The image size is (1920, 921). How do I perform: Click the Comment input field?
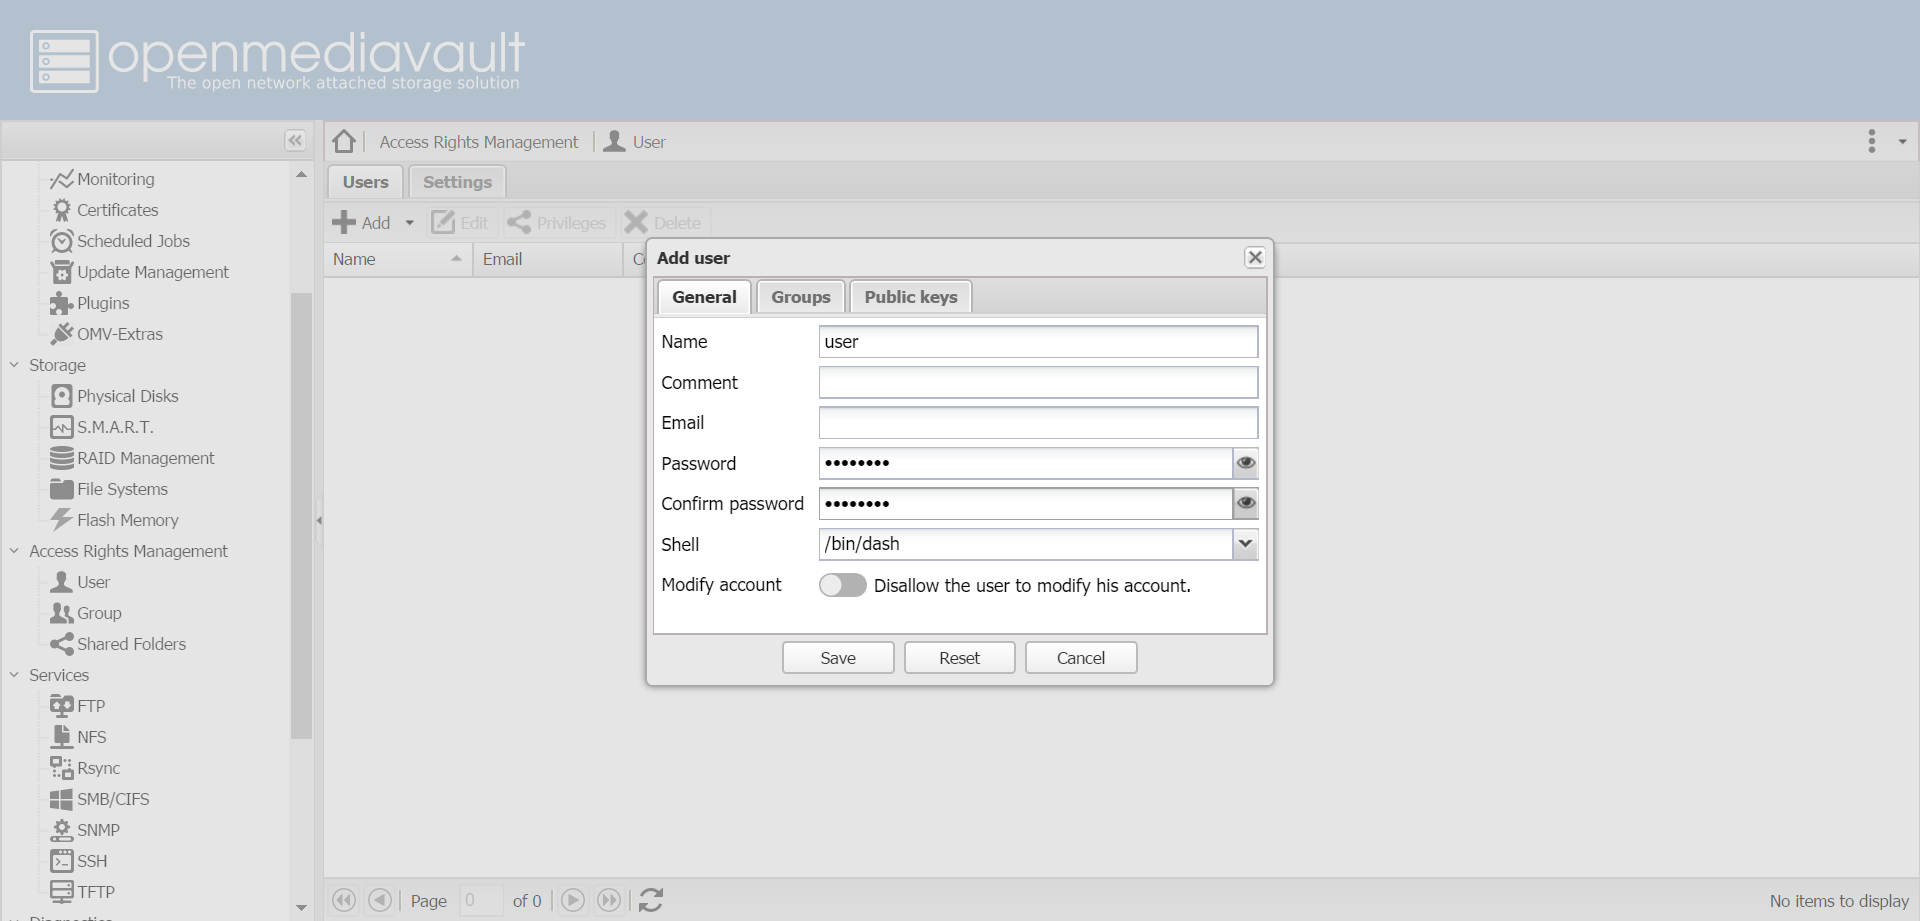click(1038, 382)
